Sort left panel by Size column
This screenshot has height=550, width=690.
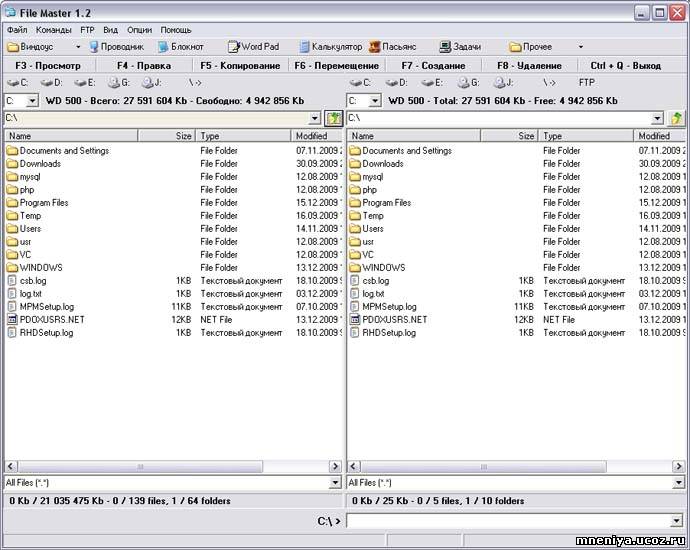167,136
